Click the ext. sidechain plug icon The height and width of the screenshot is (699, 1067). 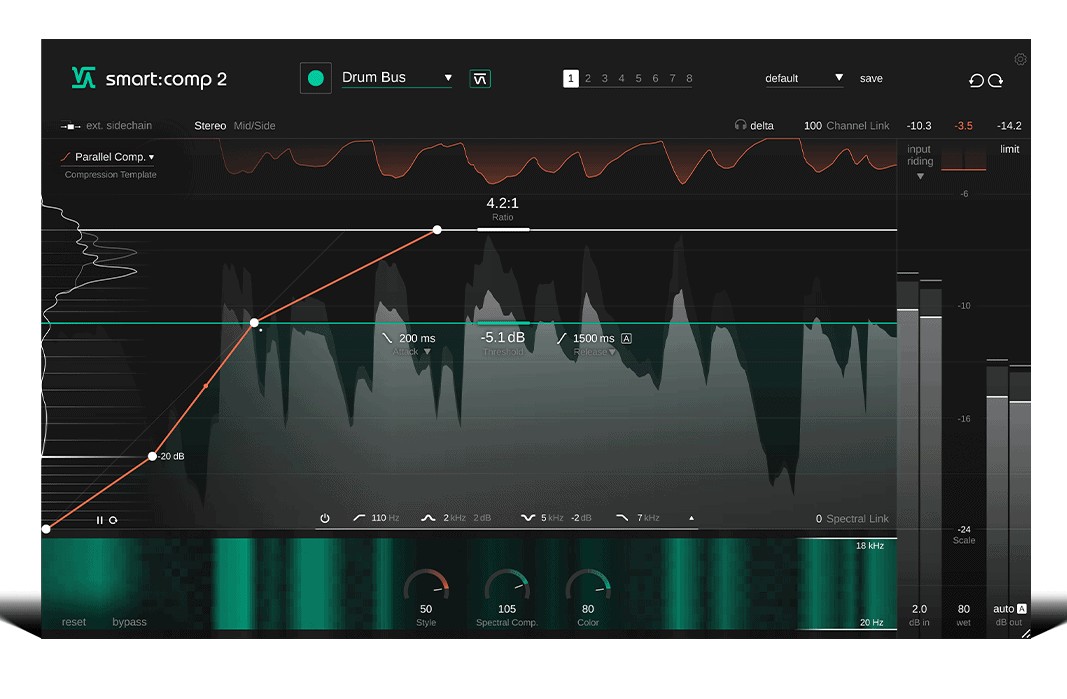click(70, 126)
